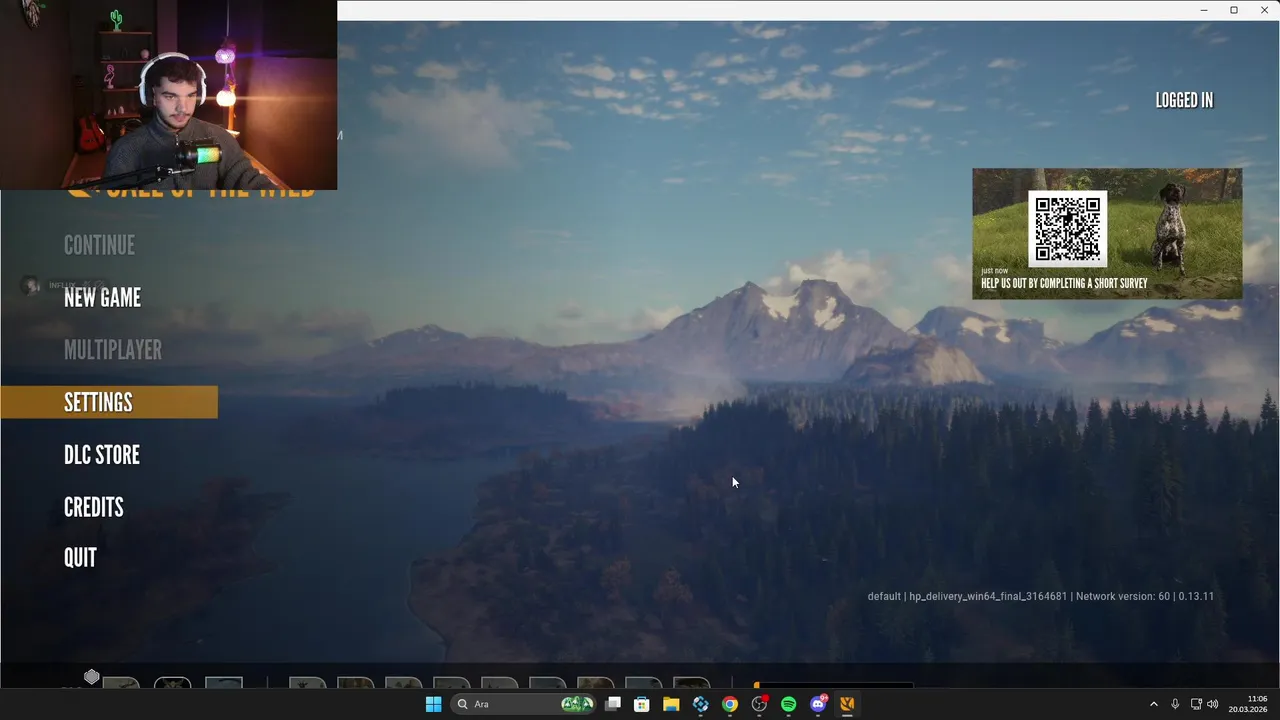Close the game window
The width and height of the screenshot is (1280, 720).
pos(1264,10)
